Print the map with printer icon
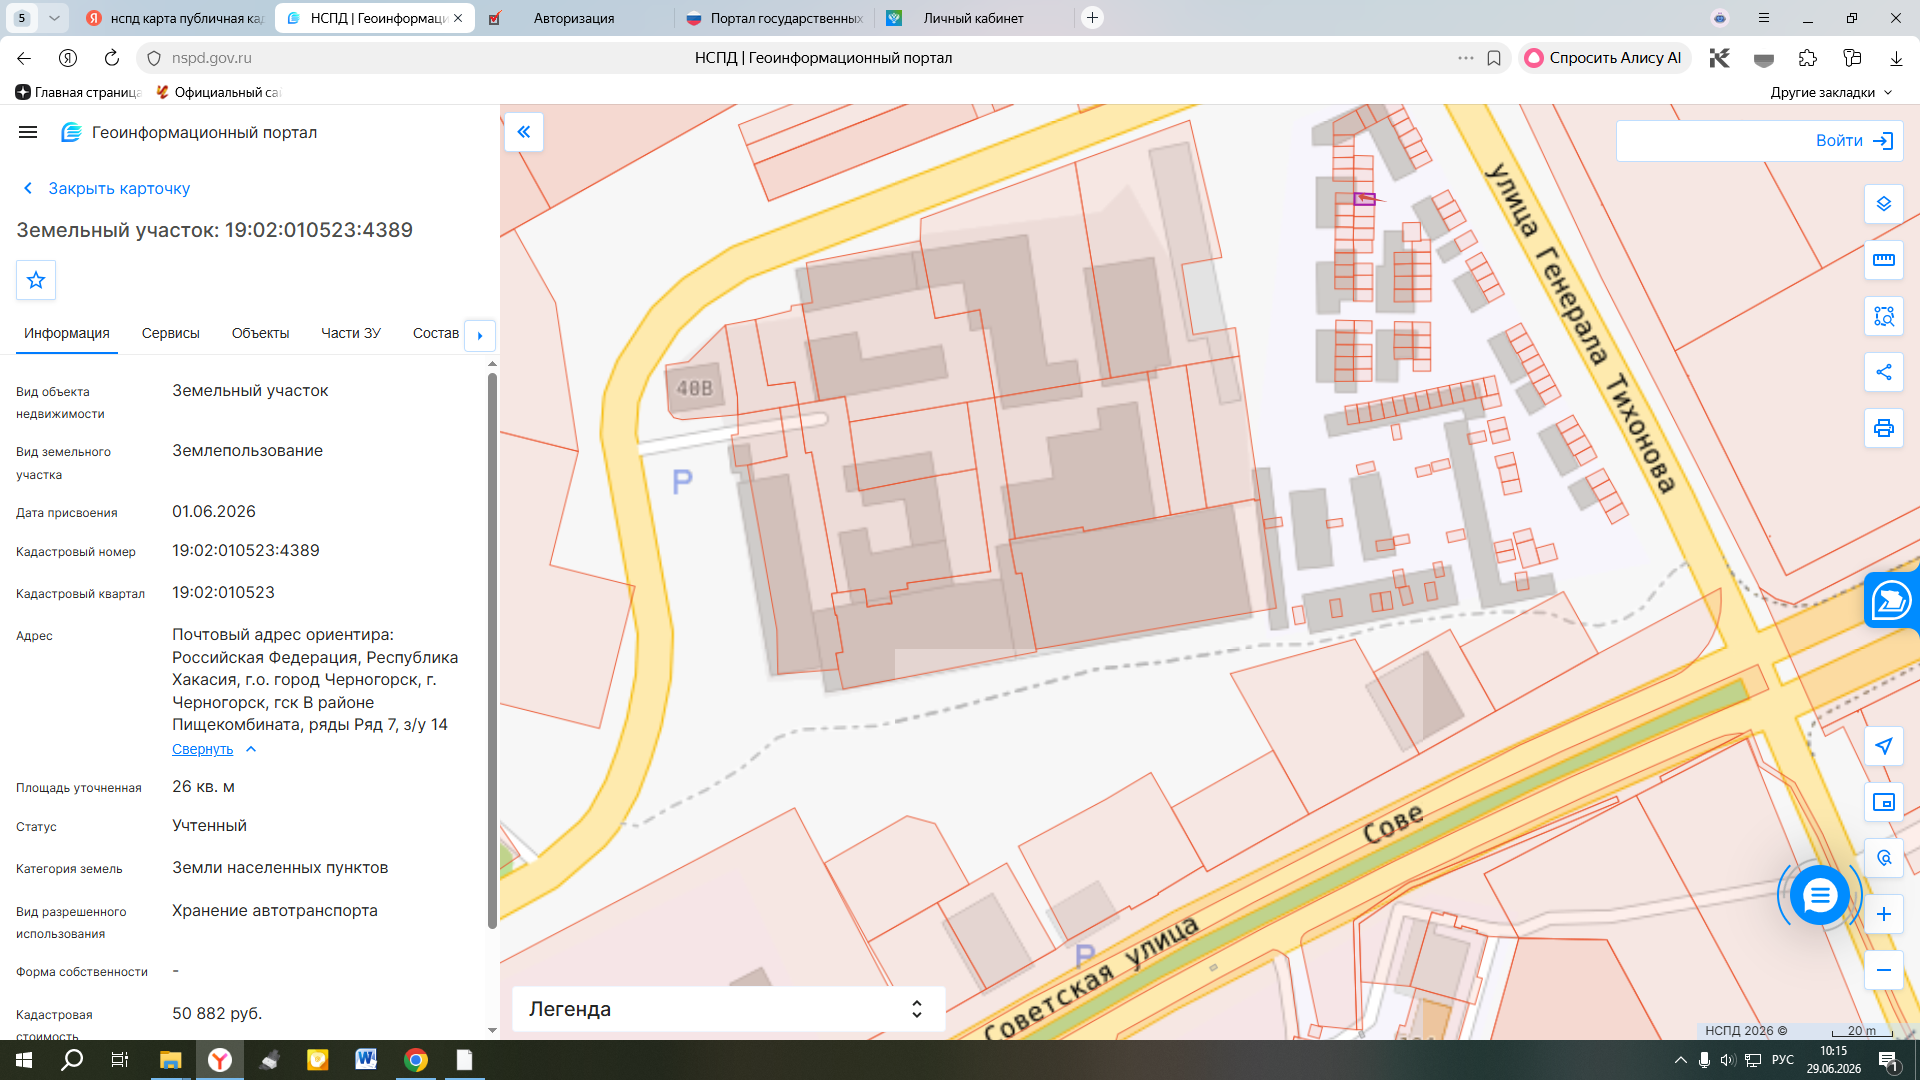The height and width of the screenshot is (1080, 1920). (1884, 428)
